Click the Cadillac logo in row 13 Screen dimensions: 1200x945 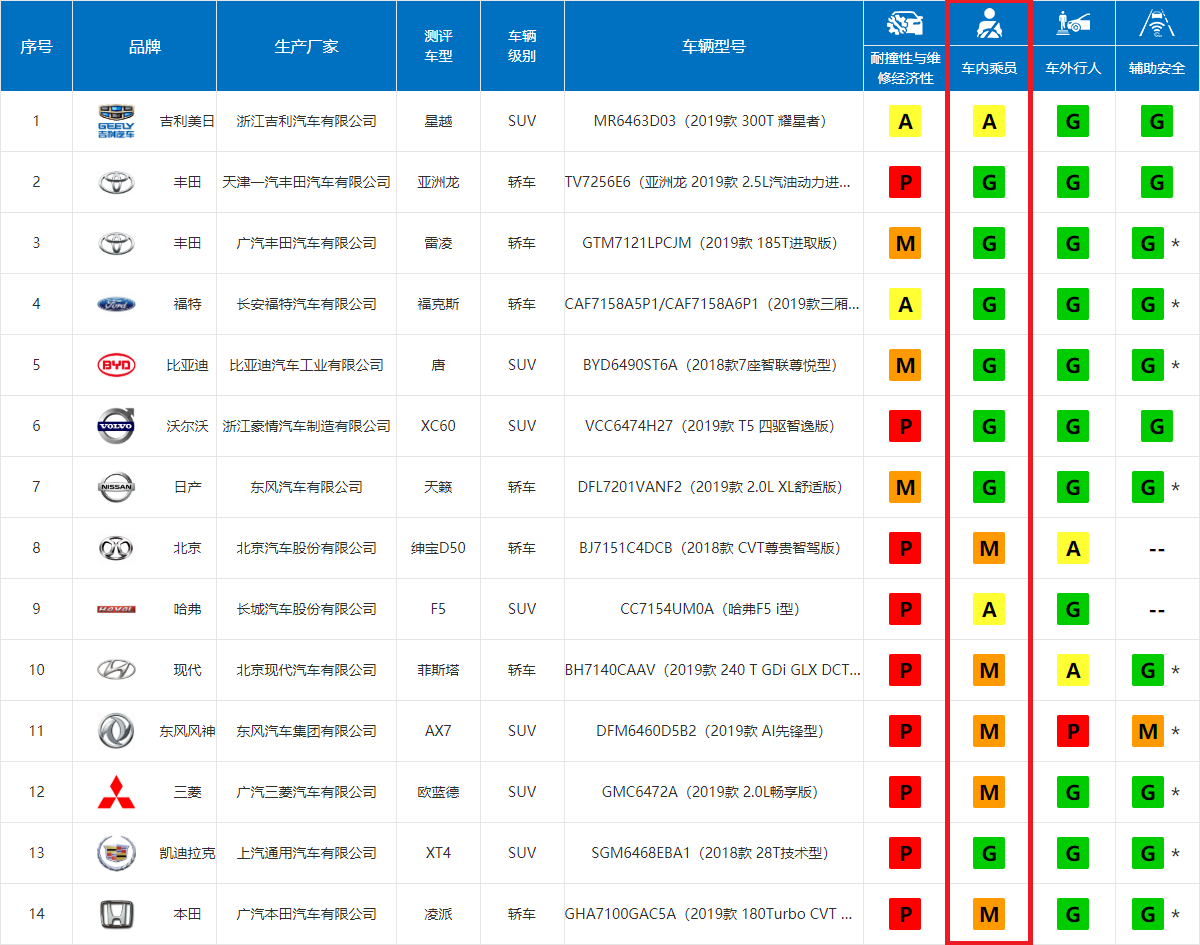pos(116,853)
